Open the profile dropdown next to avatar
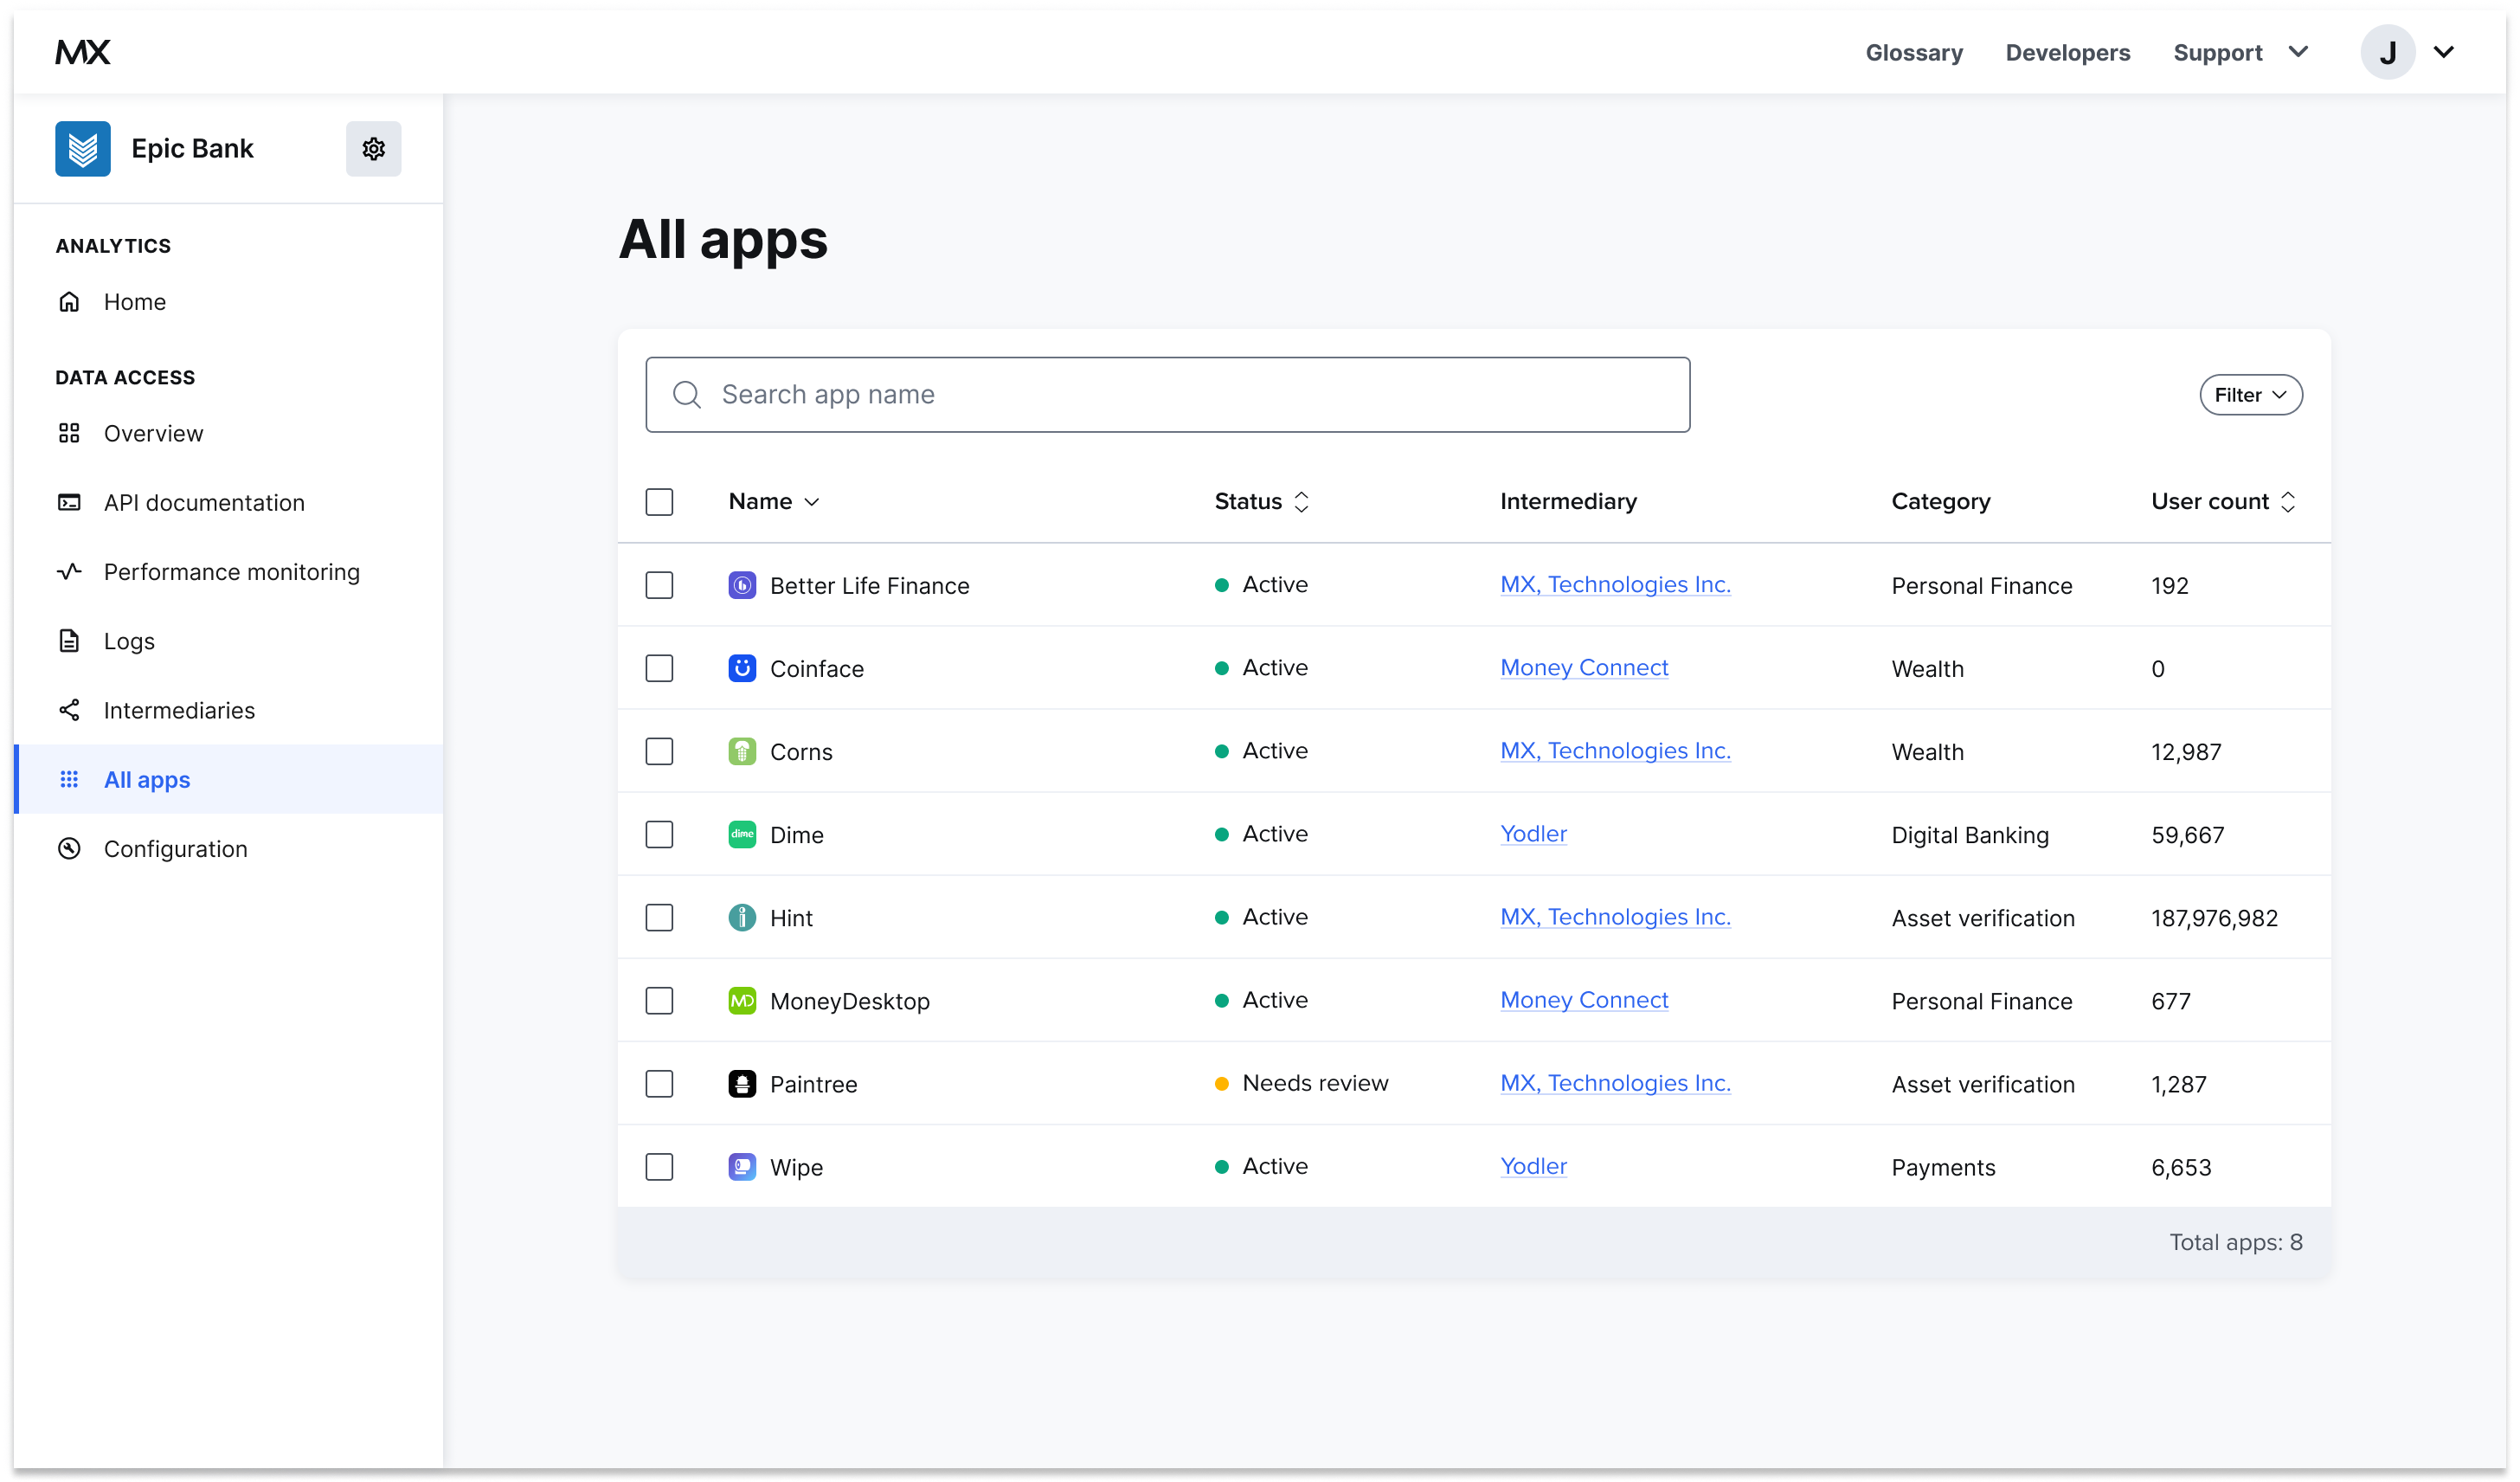The height and width of the screenshot is (1482, 2520). (2445, 52)
